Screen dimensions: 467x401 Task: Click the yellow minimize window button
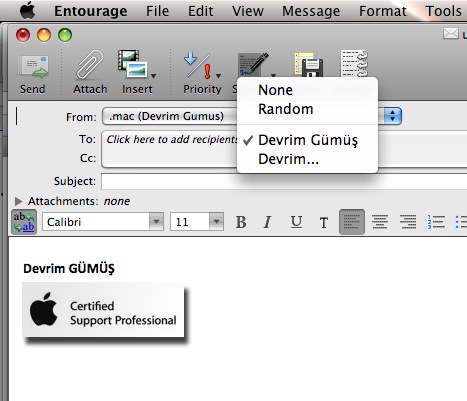[x=44, y=35]
